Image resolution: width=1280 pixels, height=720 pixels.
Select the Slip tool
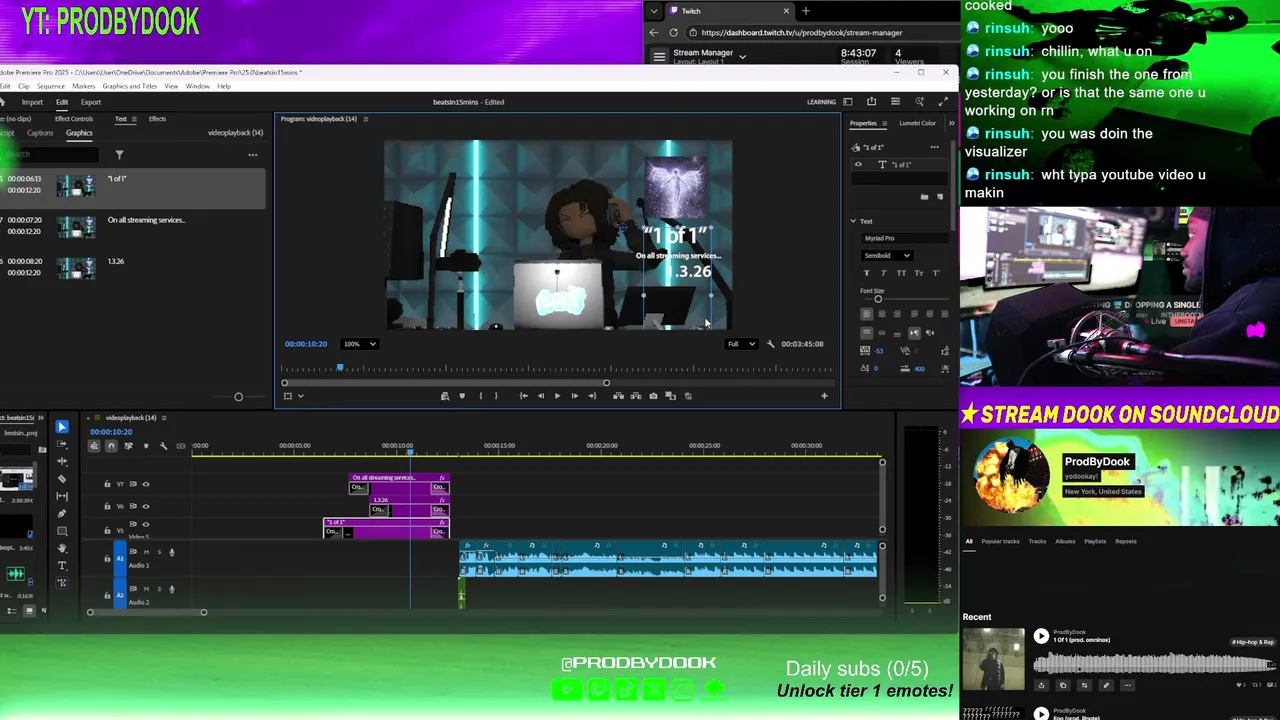pos(62,496)
